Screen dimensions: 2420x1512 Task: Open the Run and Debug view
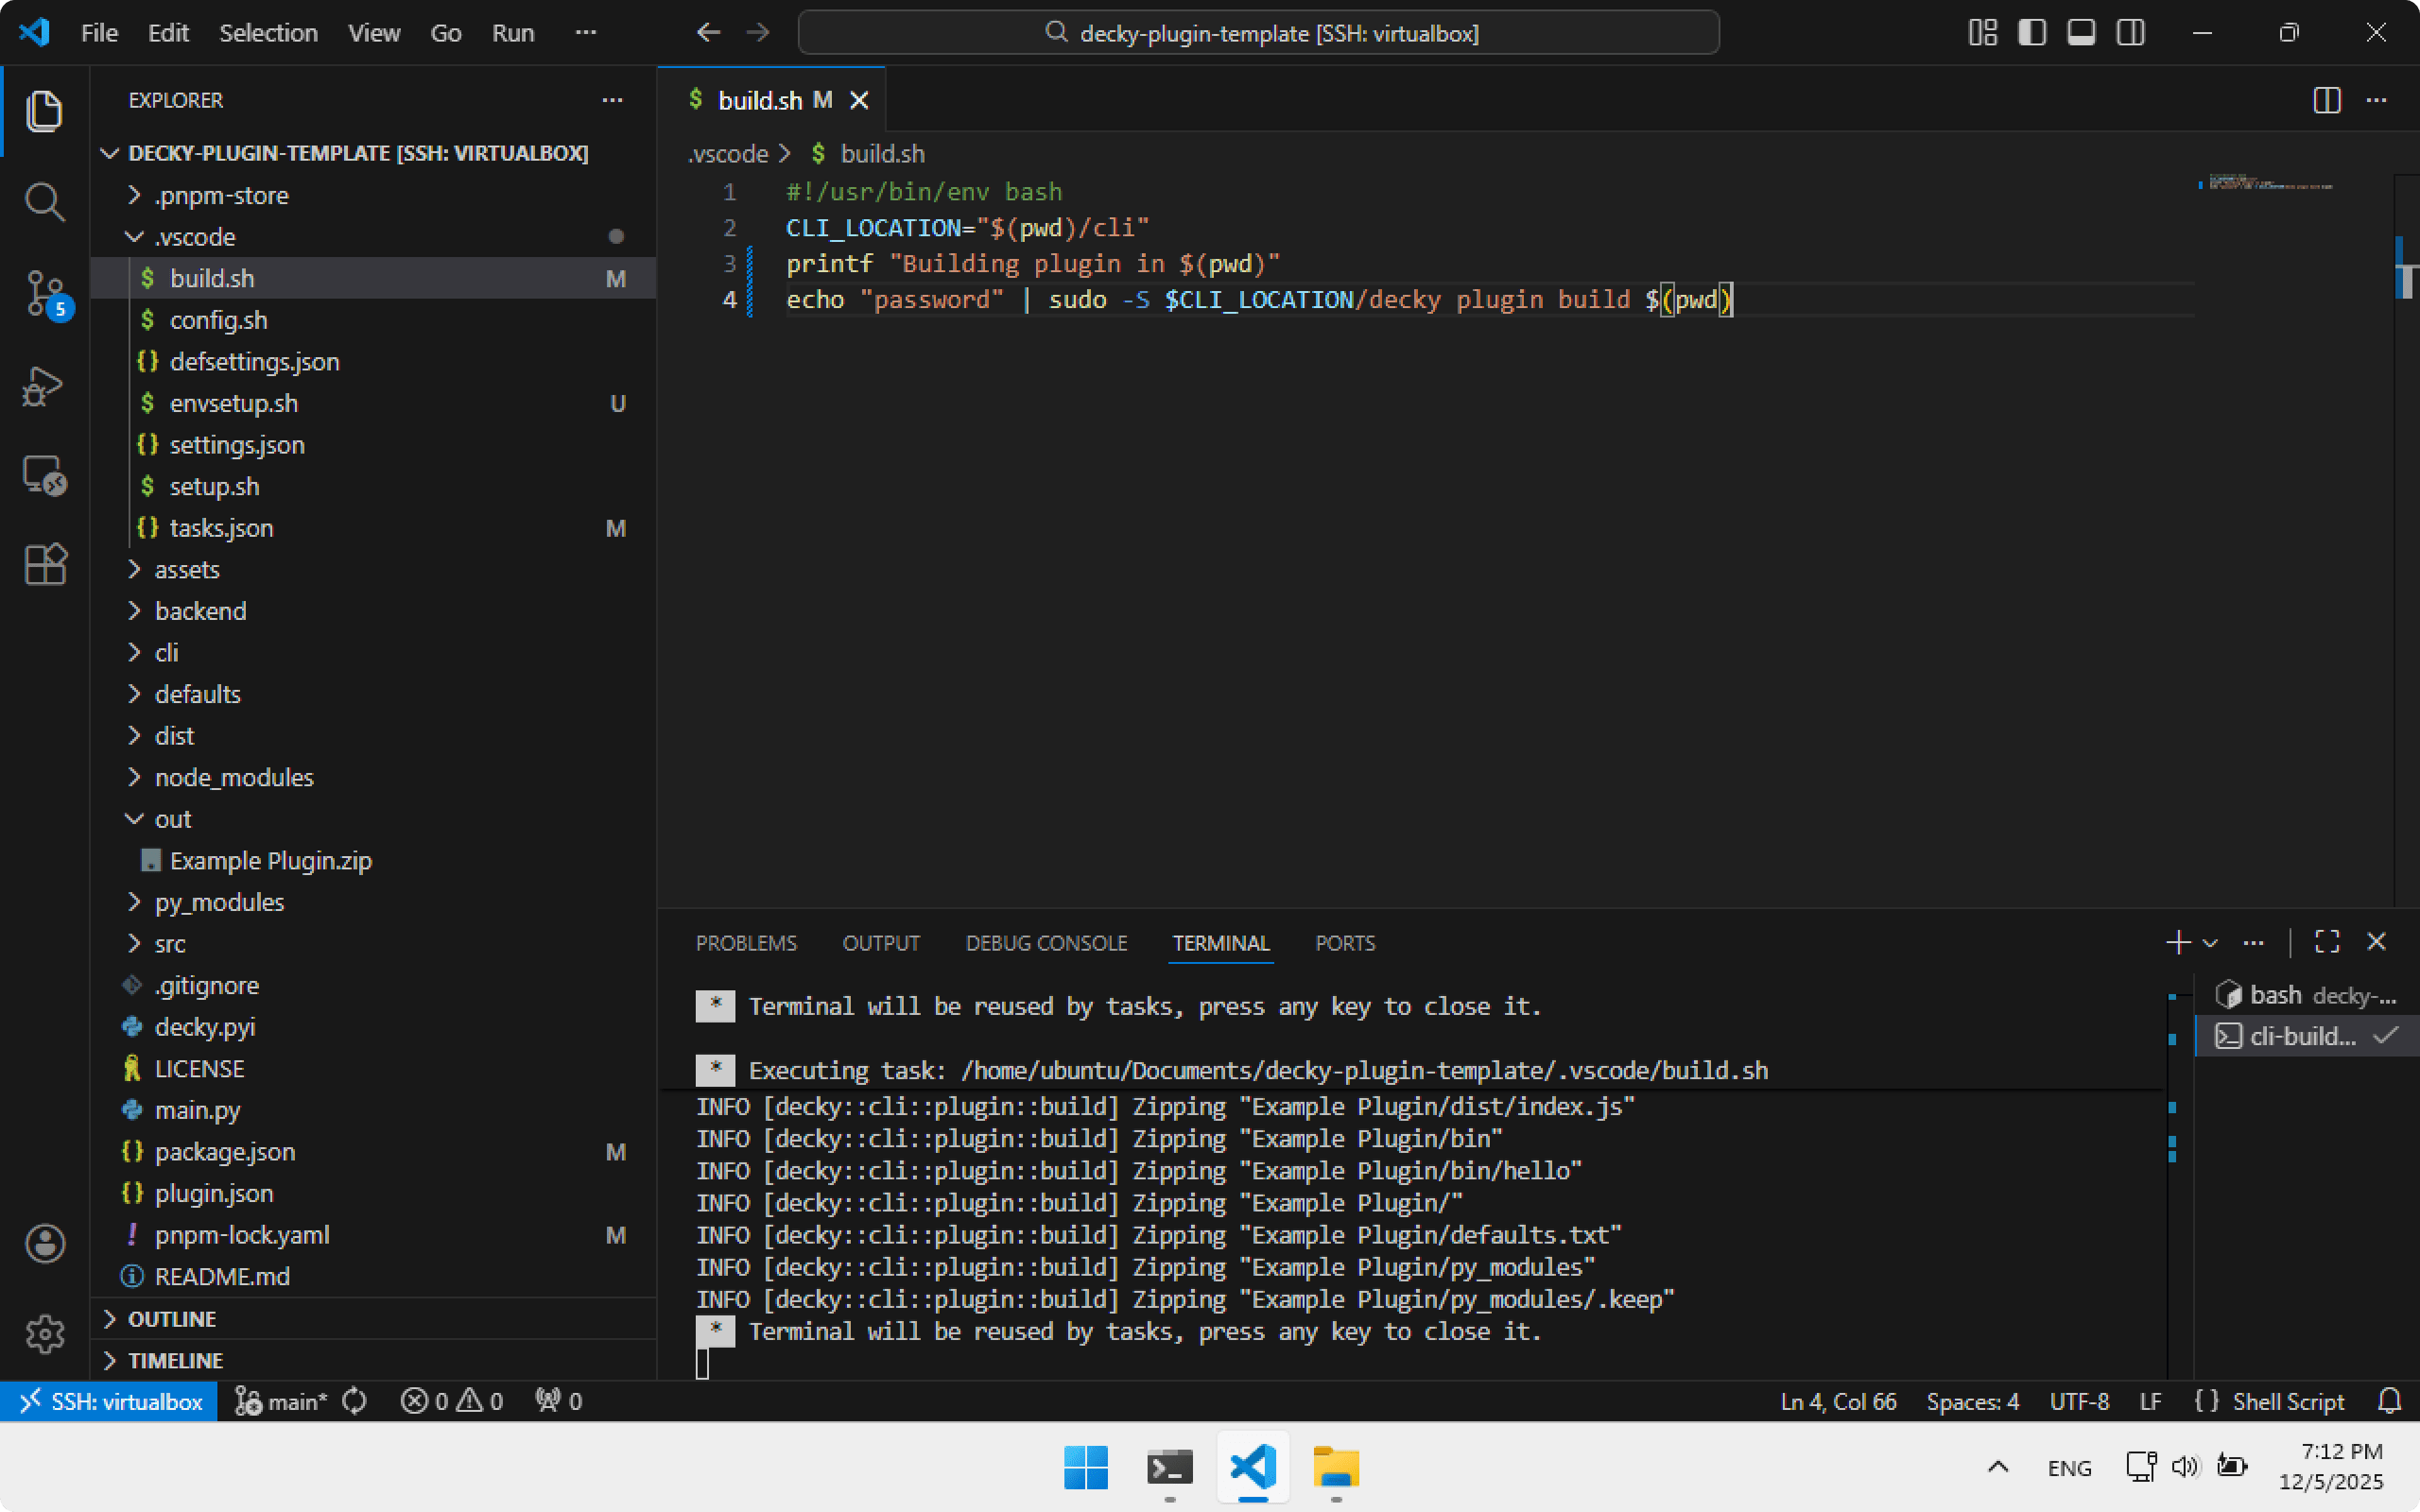[44, 385]
